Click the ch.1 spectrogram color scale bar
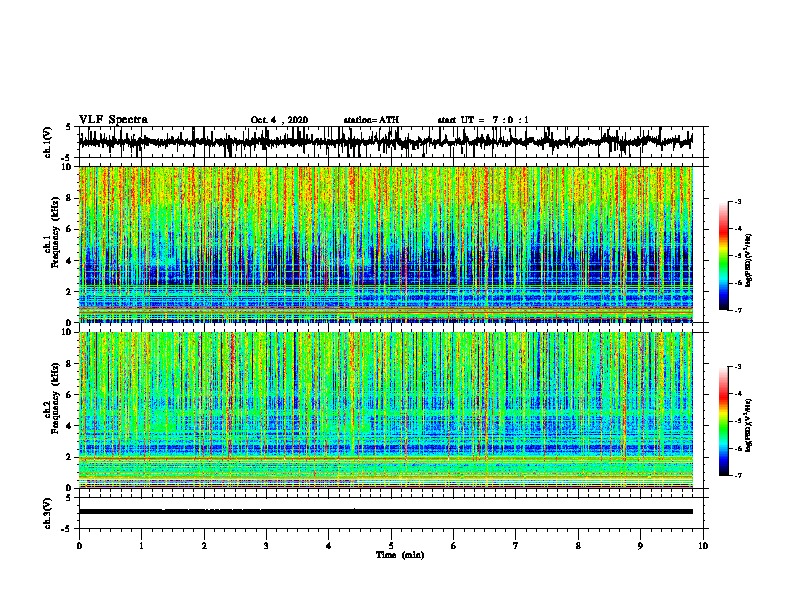The width and height of the screenshot is (792, 612). (723, 256)
